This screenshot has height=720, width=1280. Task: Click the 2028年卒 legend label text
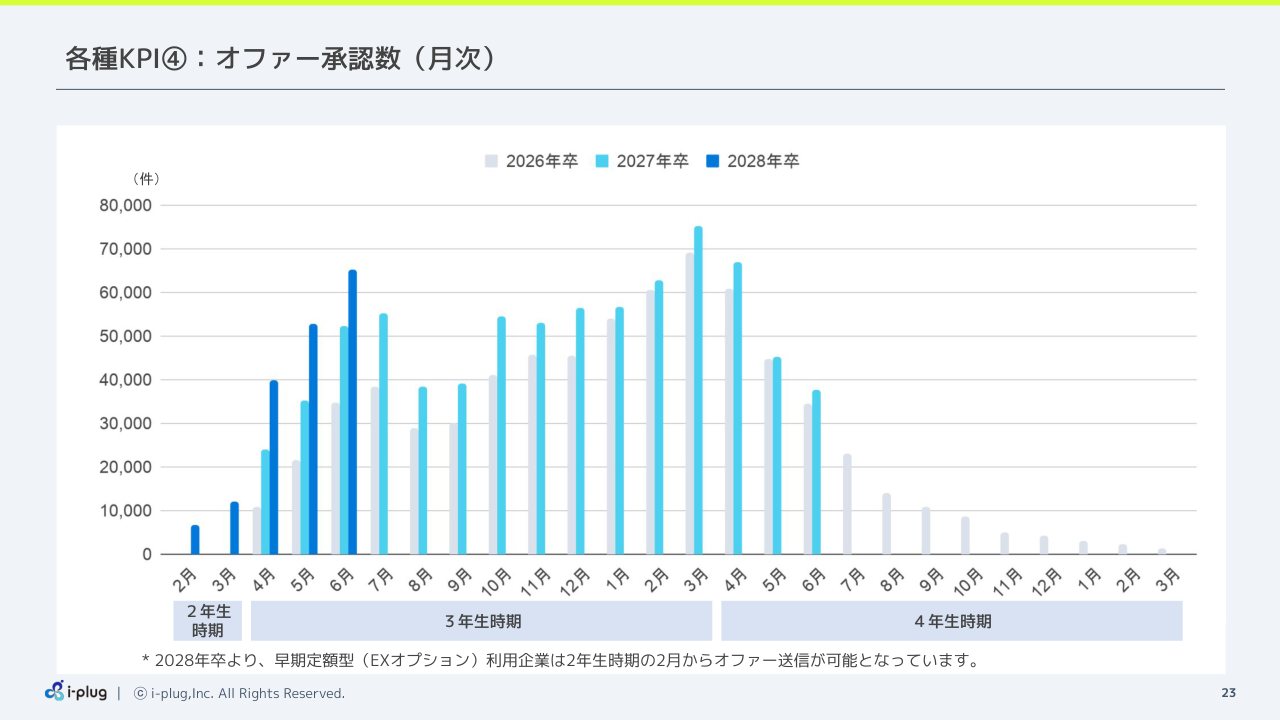764,161
